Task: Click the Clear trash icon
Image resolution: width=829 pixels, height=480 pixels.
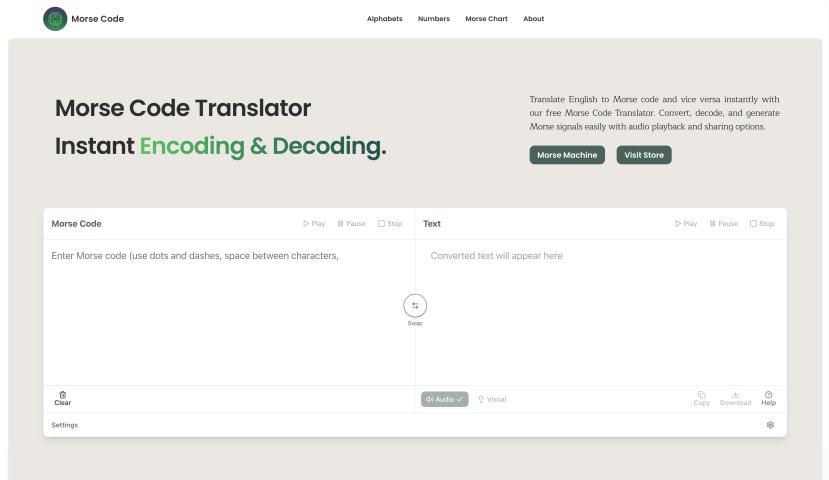Action: (x=63, y=395)
